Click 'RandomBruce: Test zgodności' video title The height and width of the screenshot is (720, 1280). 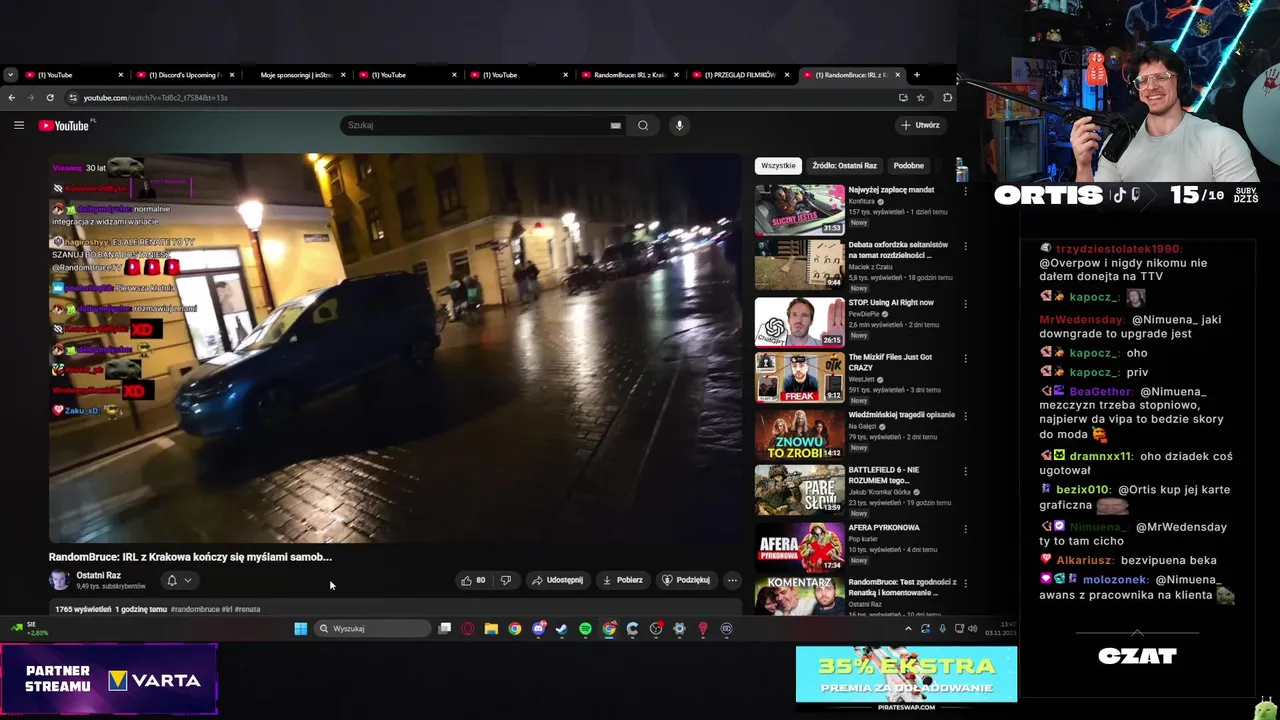902,587
